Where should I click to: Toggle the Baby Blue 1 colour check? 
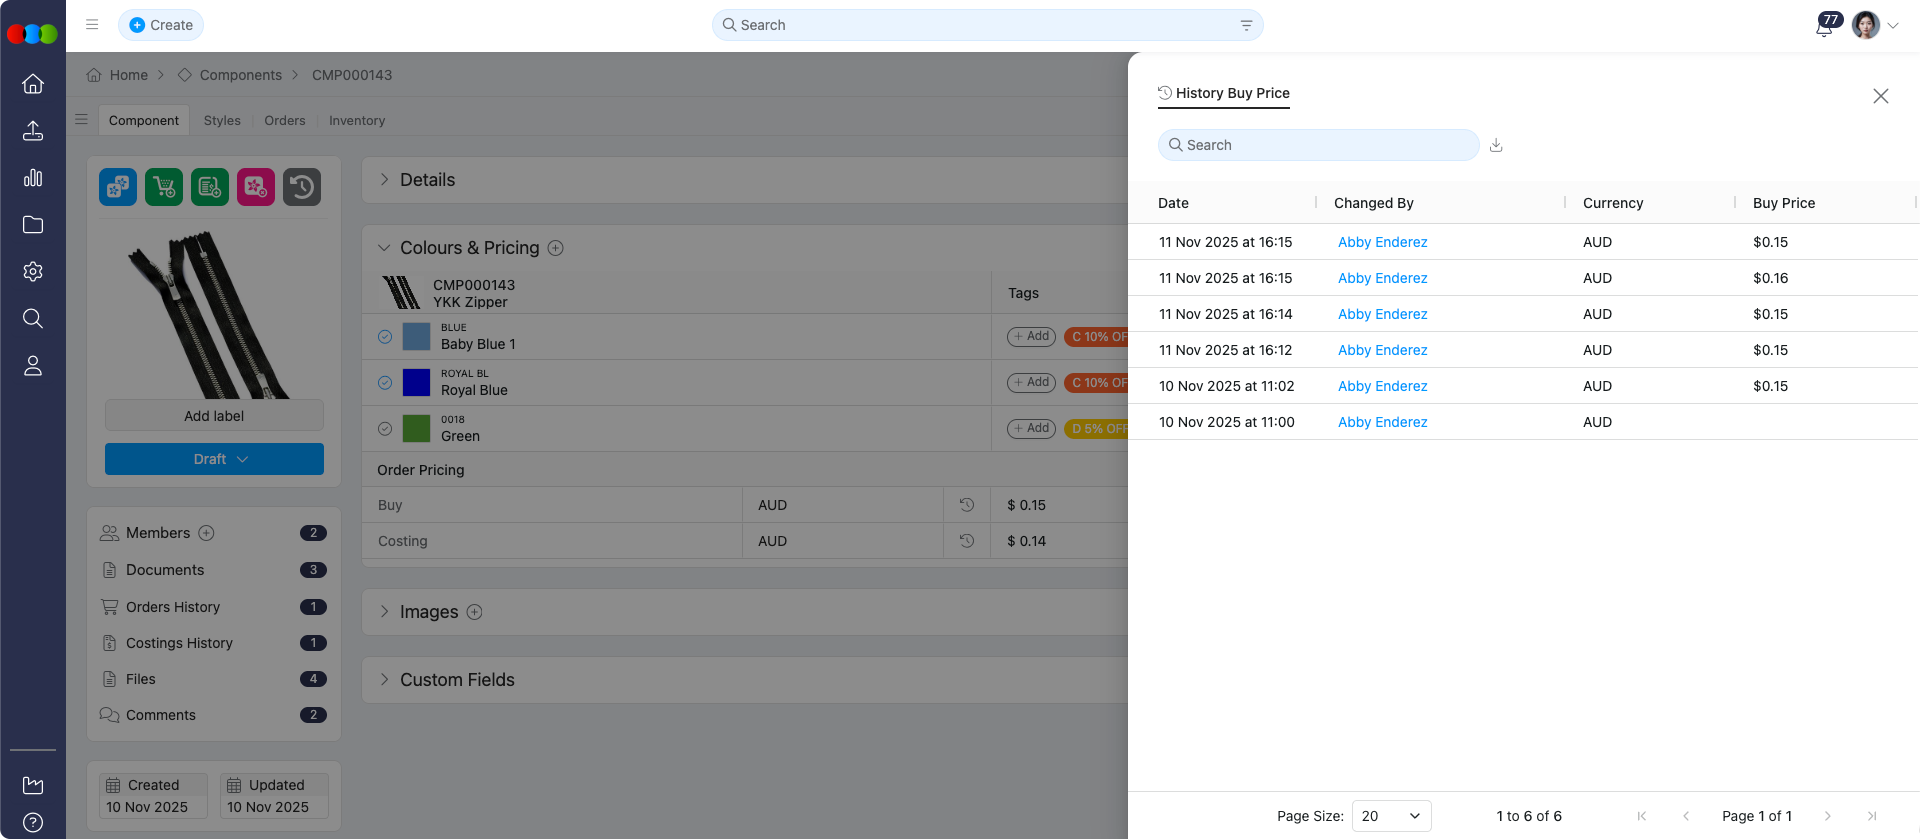pos(385,337)
